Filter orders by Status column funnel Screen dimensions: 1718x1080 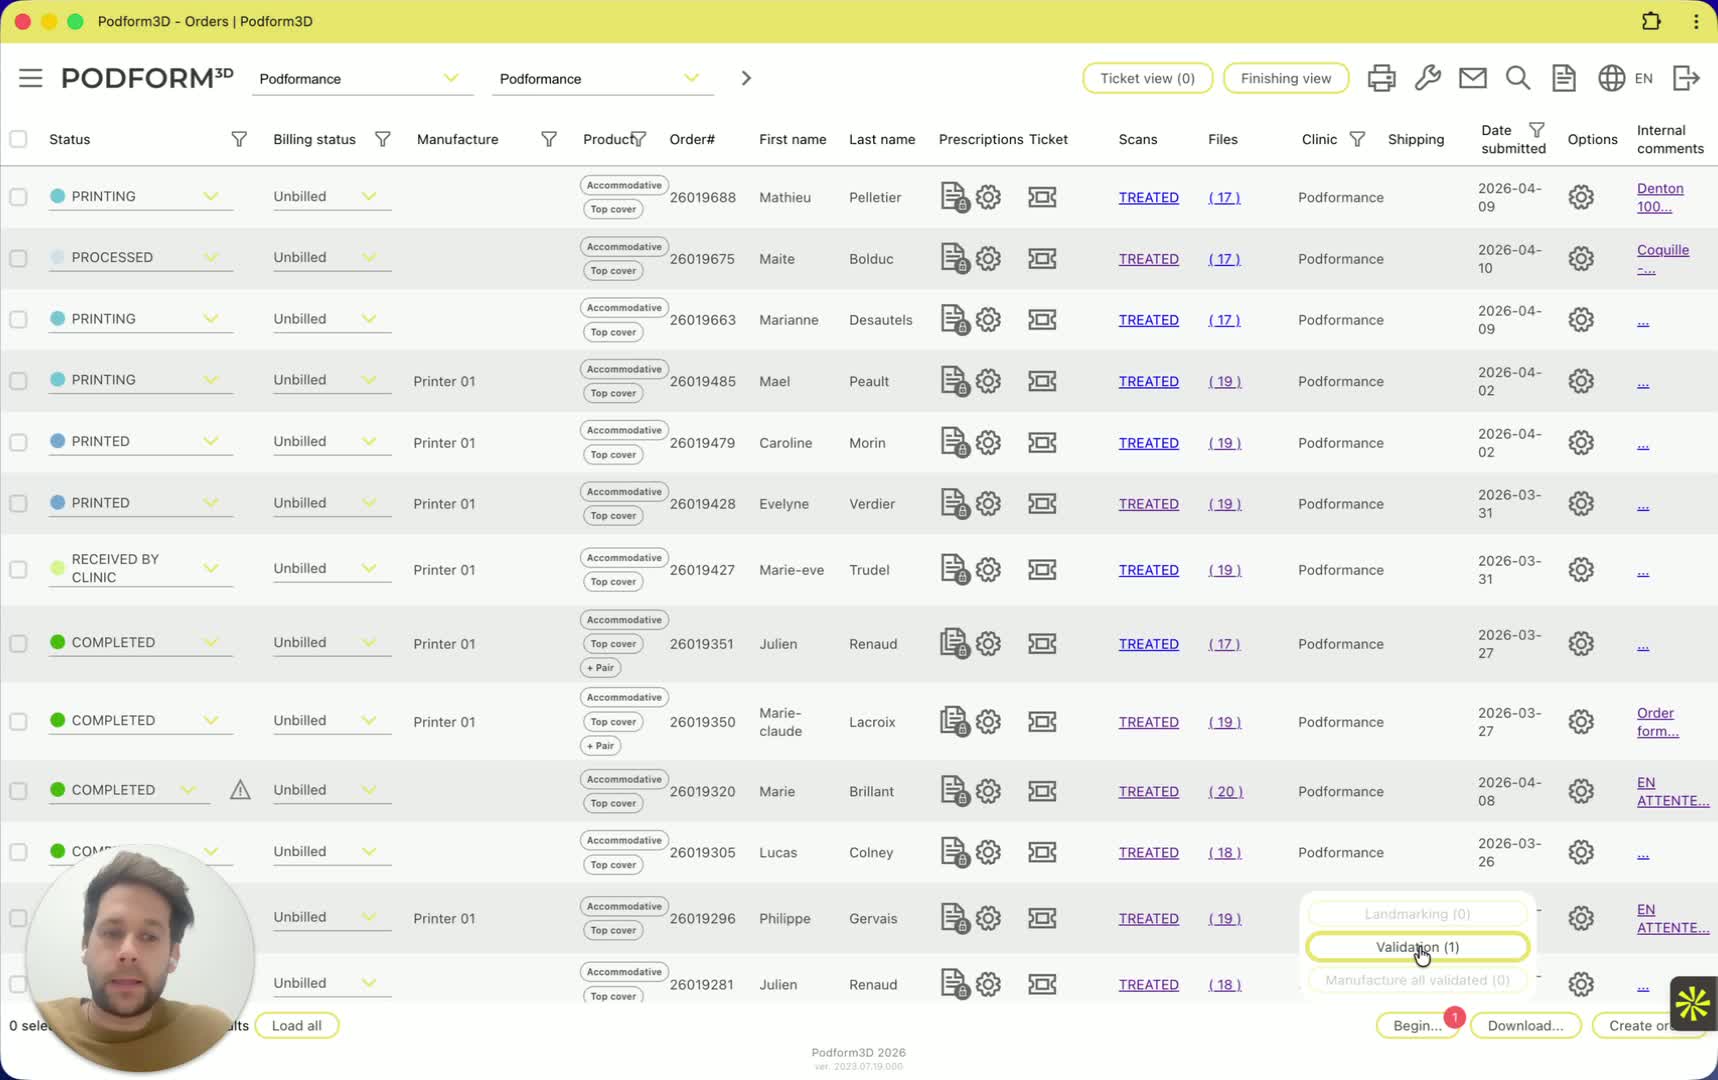239,139
